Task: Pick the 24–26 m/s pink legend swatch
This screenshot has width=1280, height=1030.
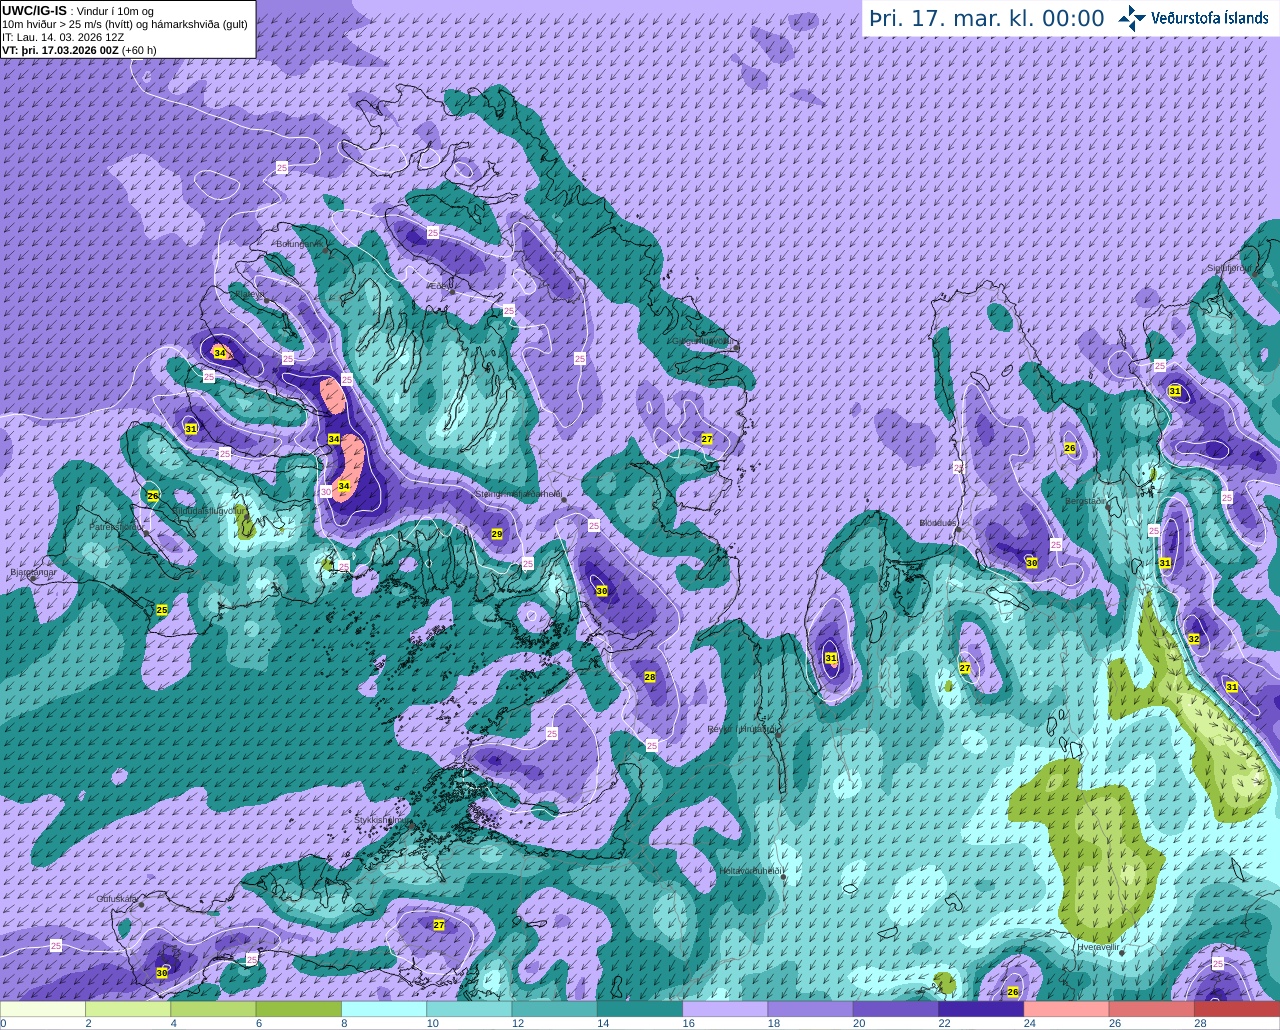Action: pyautogui.click(x=1067, y=1009)
